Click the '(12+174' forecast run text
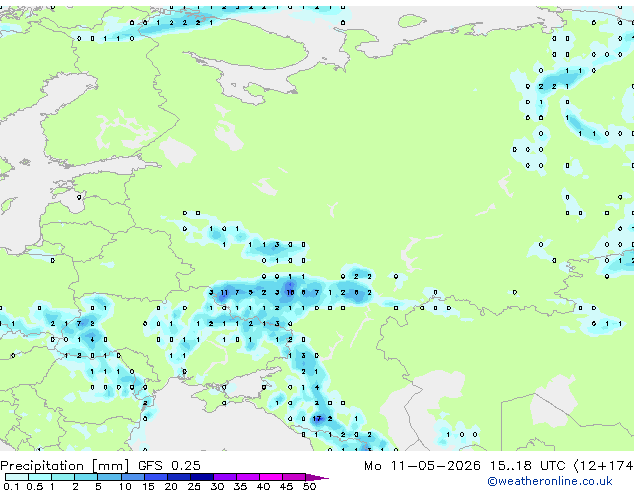 [x=604, y=466]
